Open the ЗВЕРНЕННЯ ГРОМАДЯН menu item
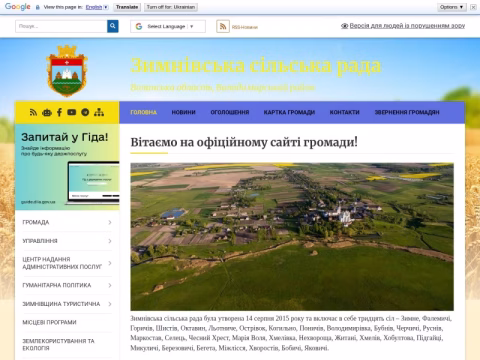Viewport: 480px width, 360px height. 407,112
